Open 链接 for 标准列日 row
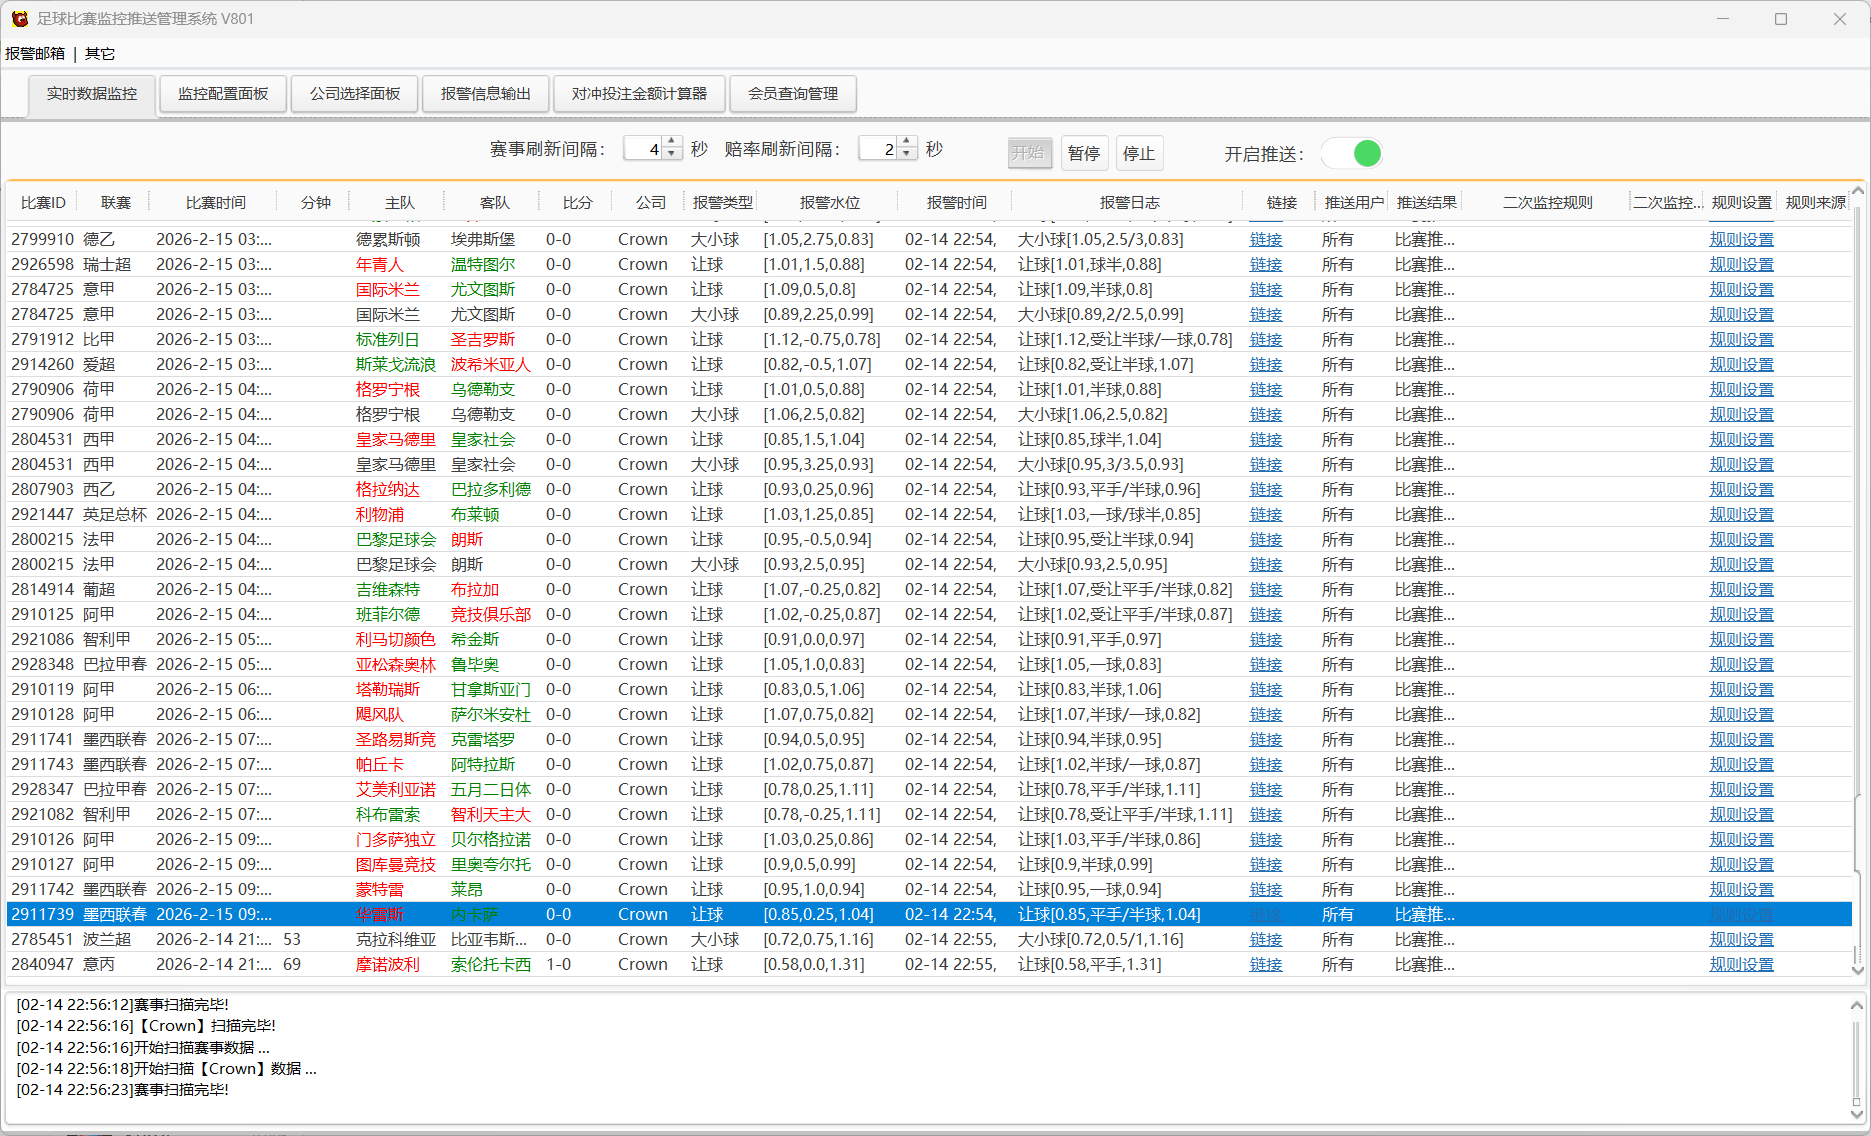1871x1136 pixels. pyautogui.click(x=1265, y=340)
